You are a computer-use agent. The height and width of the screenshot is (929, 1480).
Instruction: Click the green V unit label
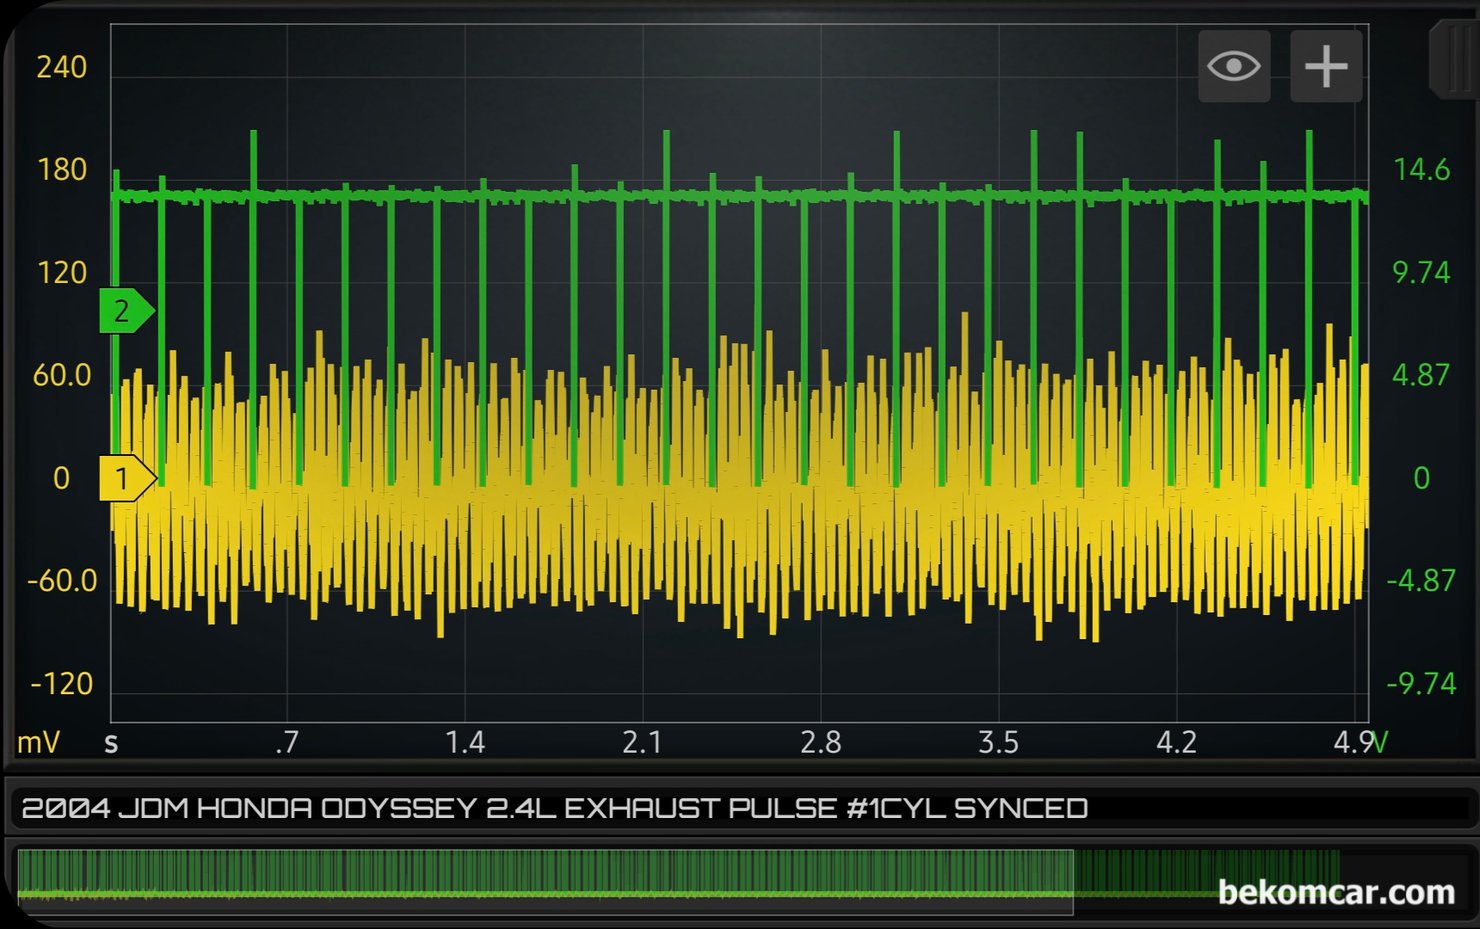1380,743
